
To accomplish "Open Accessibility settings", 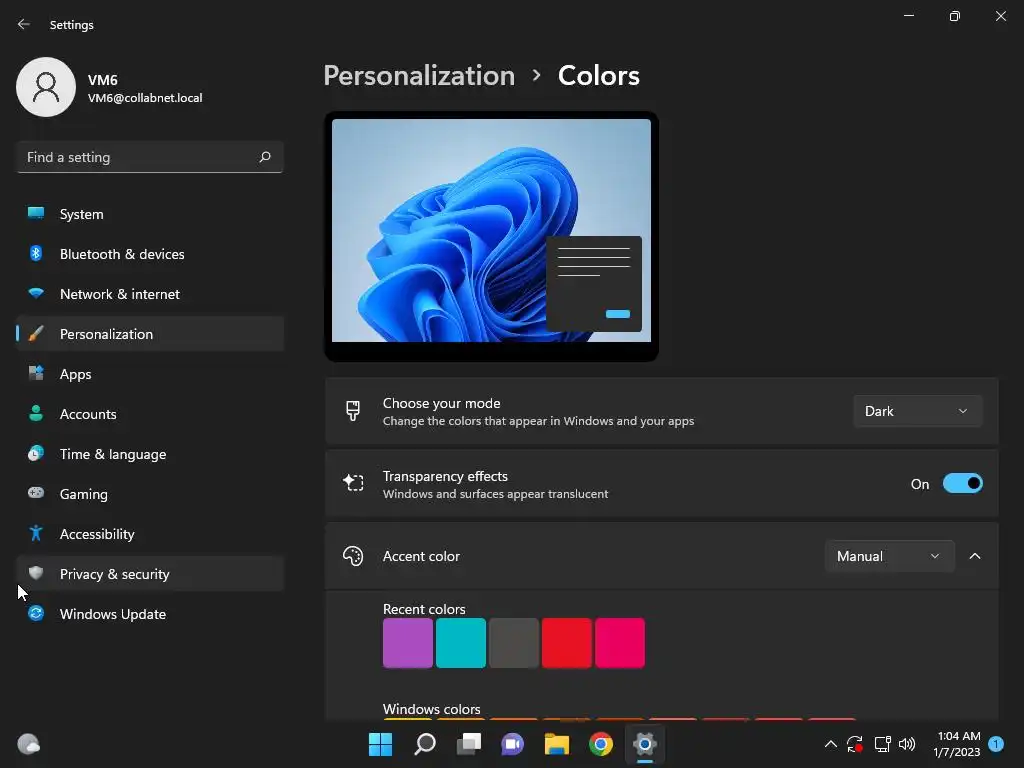I will coord(150,534).
